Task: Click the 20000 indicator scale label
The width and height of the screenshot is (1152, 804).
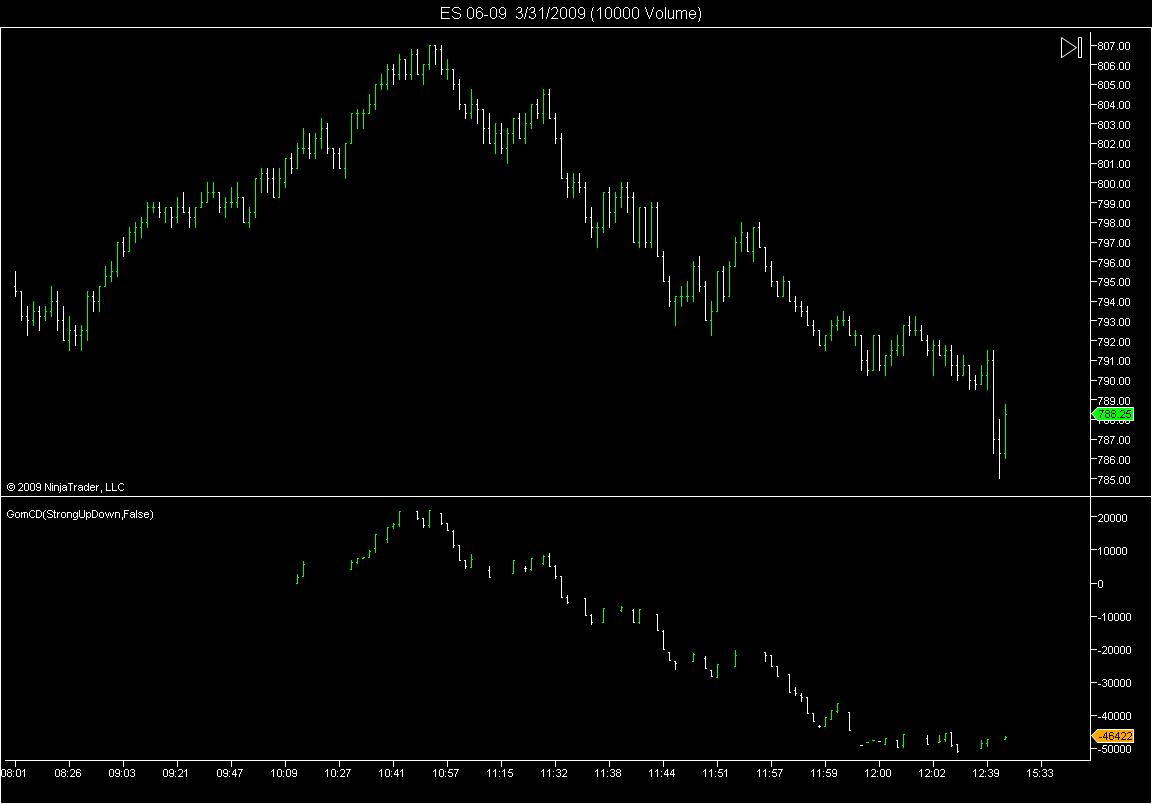Action: click(1112, 518)
